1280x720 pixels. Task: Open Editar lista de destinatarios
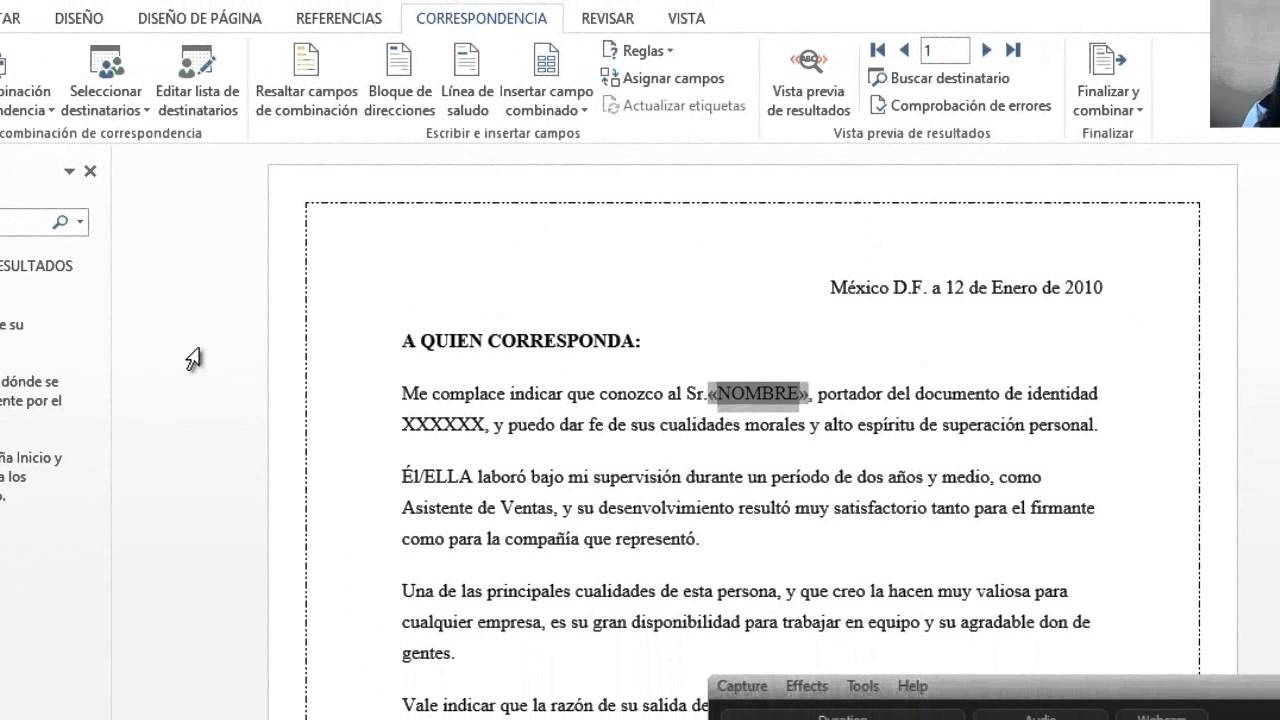pyautogui.click(x=197, y=82)
